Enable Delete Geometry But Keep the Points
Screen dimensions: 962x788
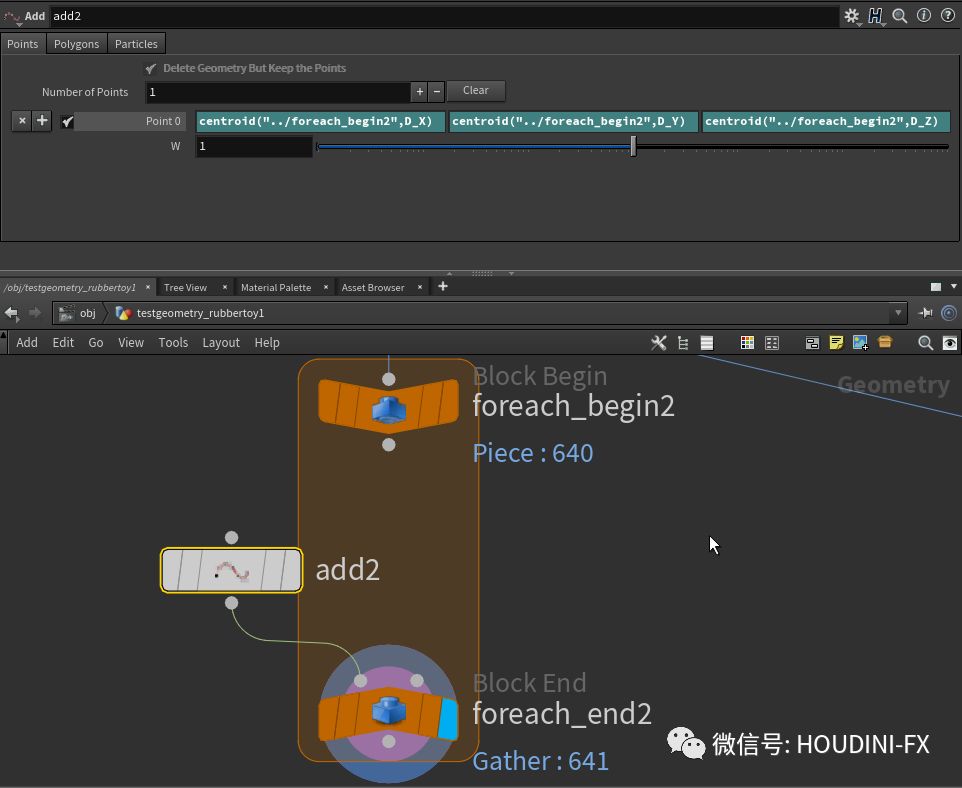151,68
